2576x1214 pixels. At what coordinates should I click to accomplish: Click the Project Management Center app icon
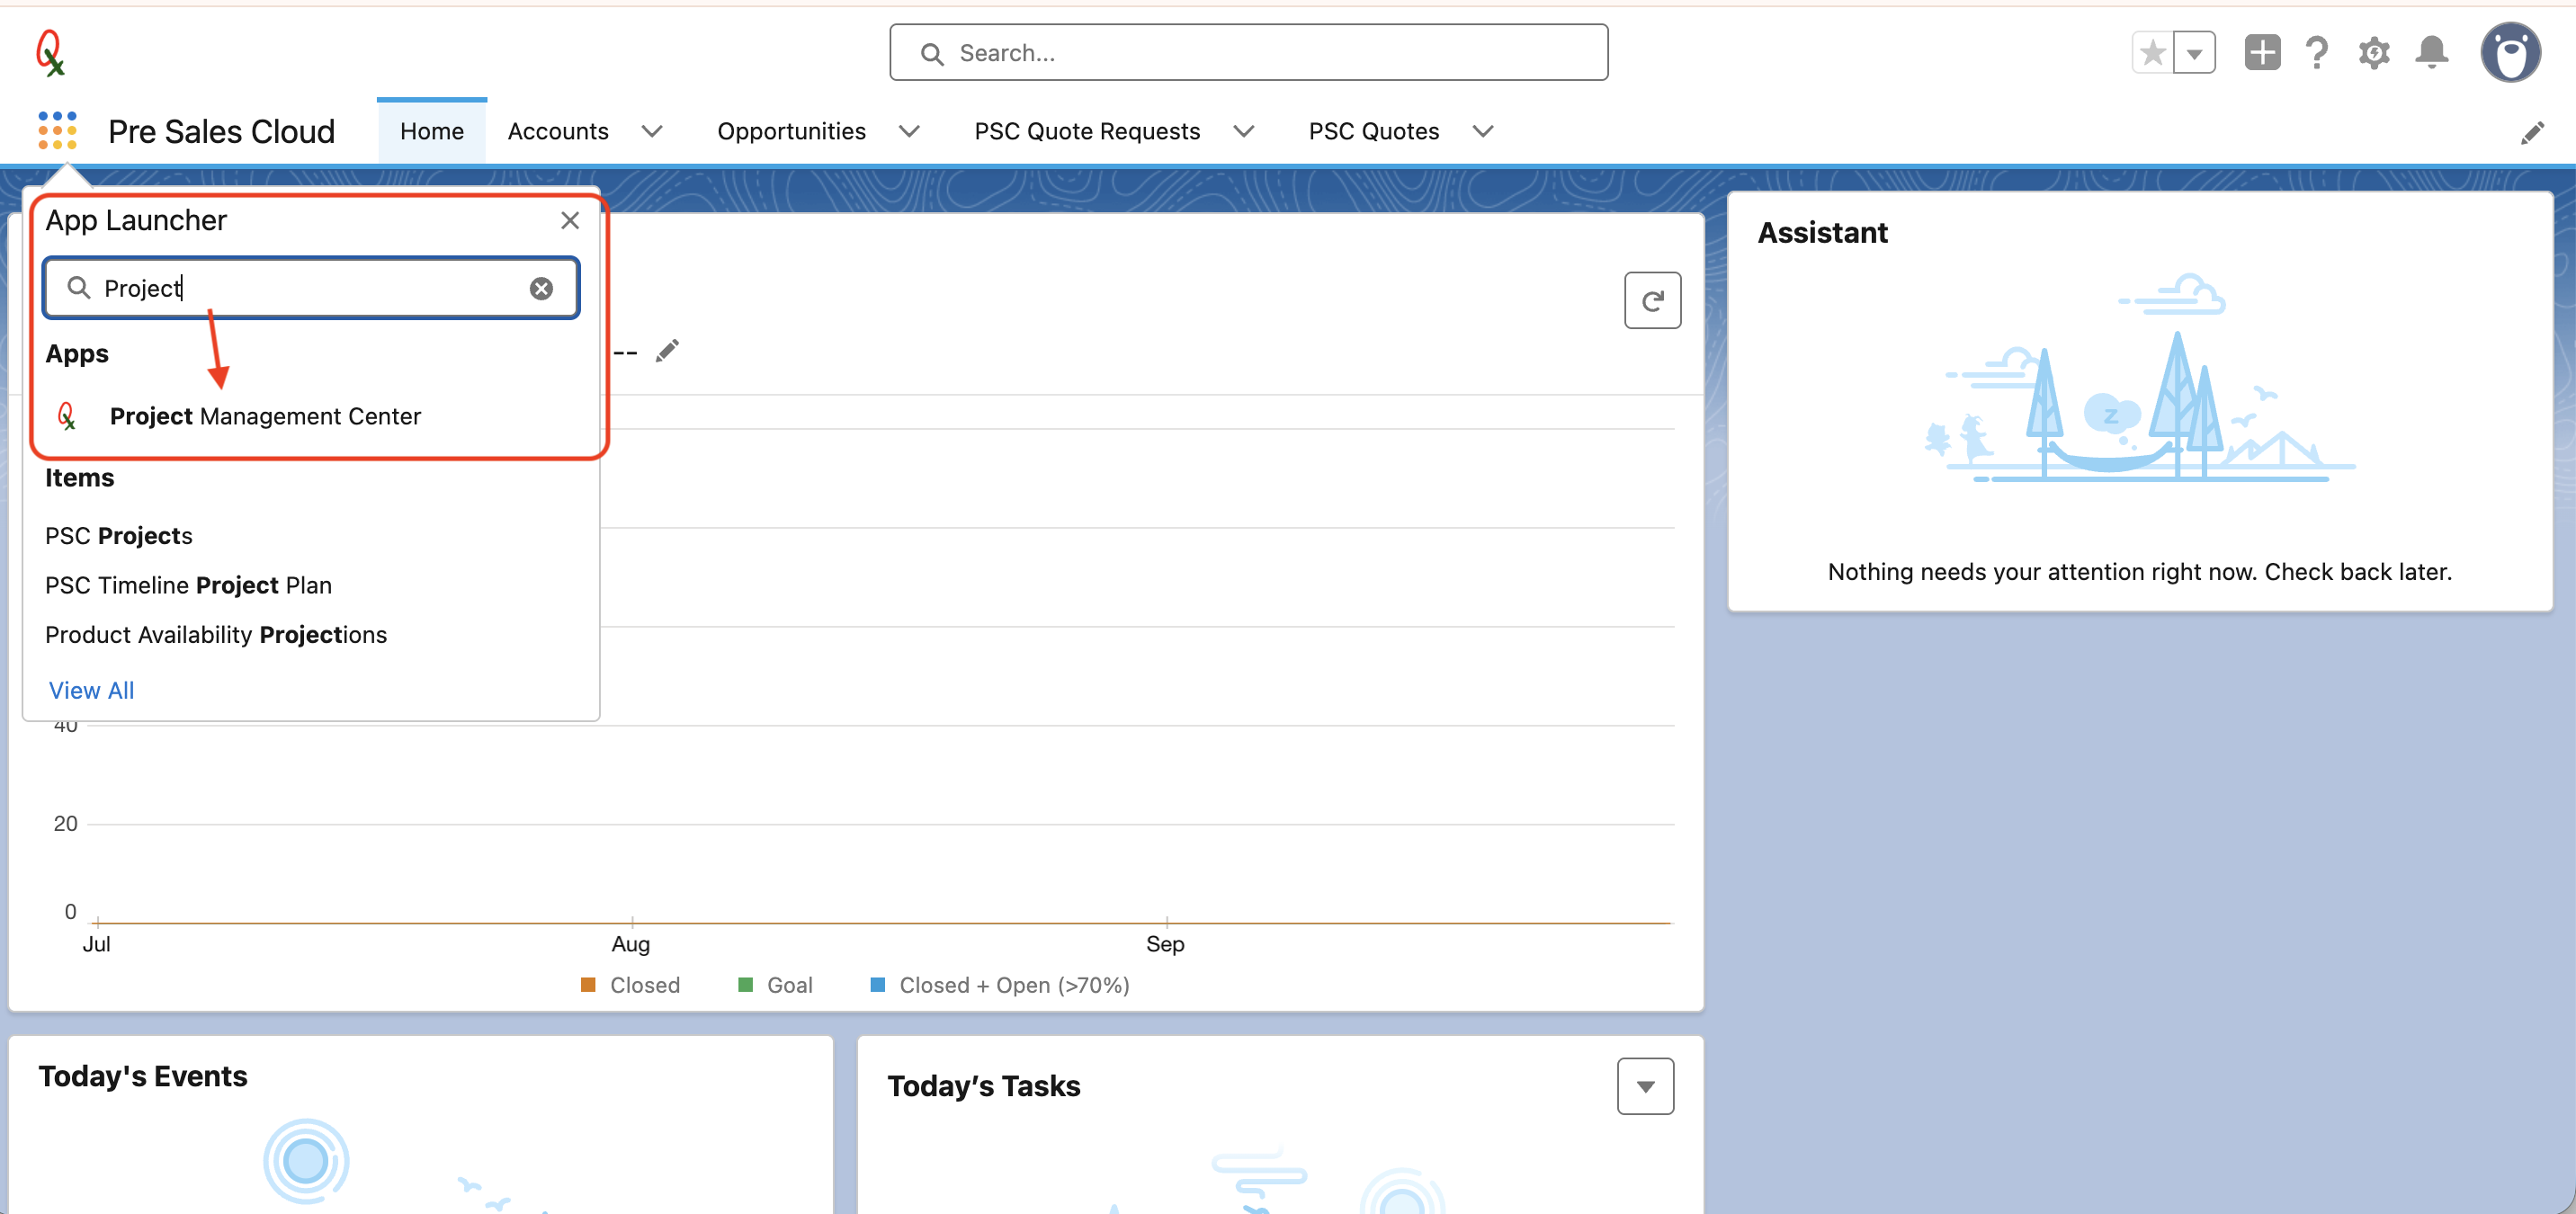67,416
